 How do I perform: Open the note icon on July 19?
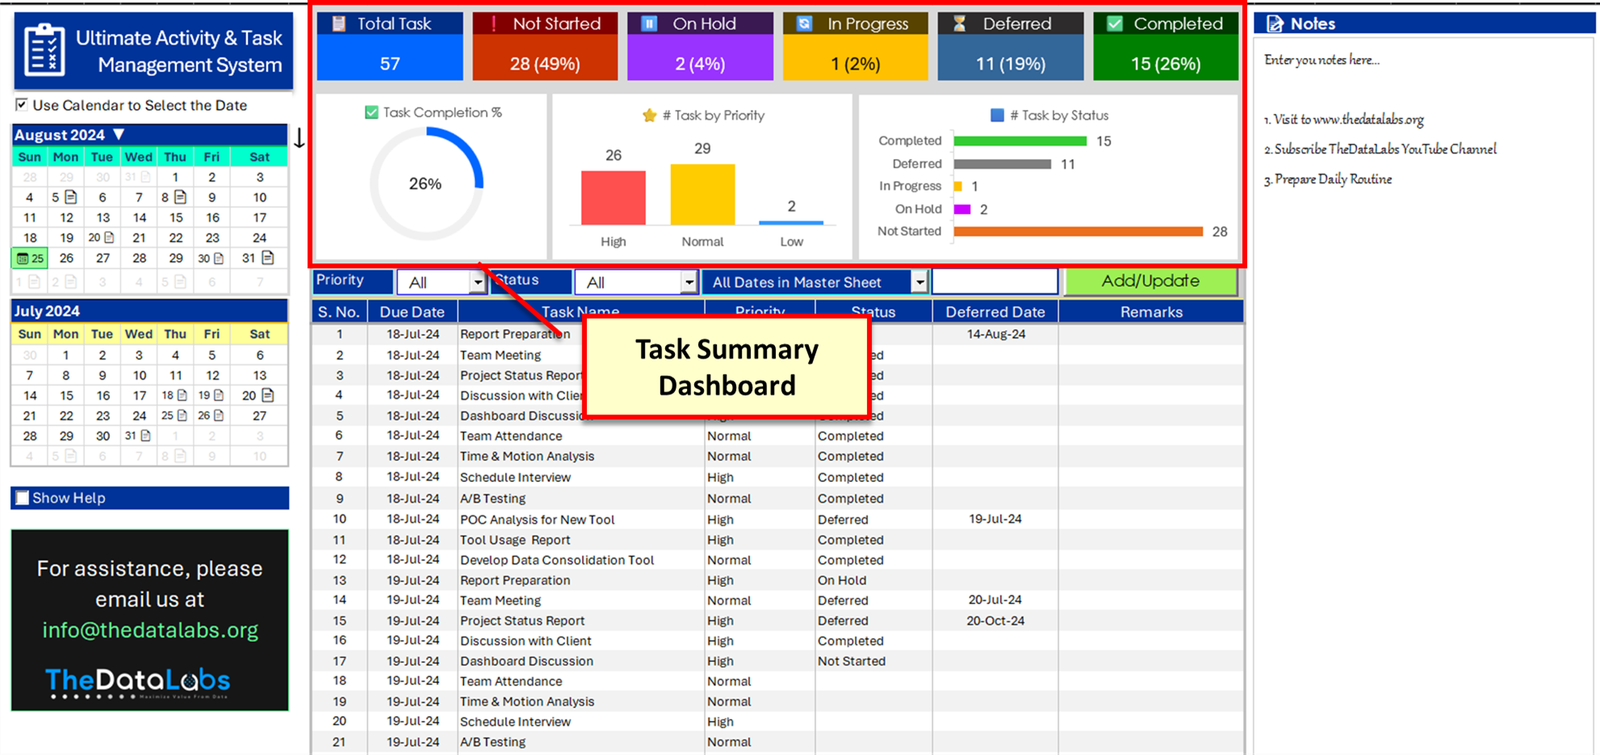(x=218, y=395)
